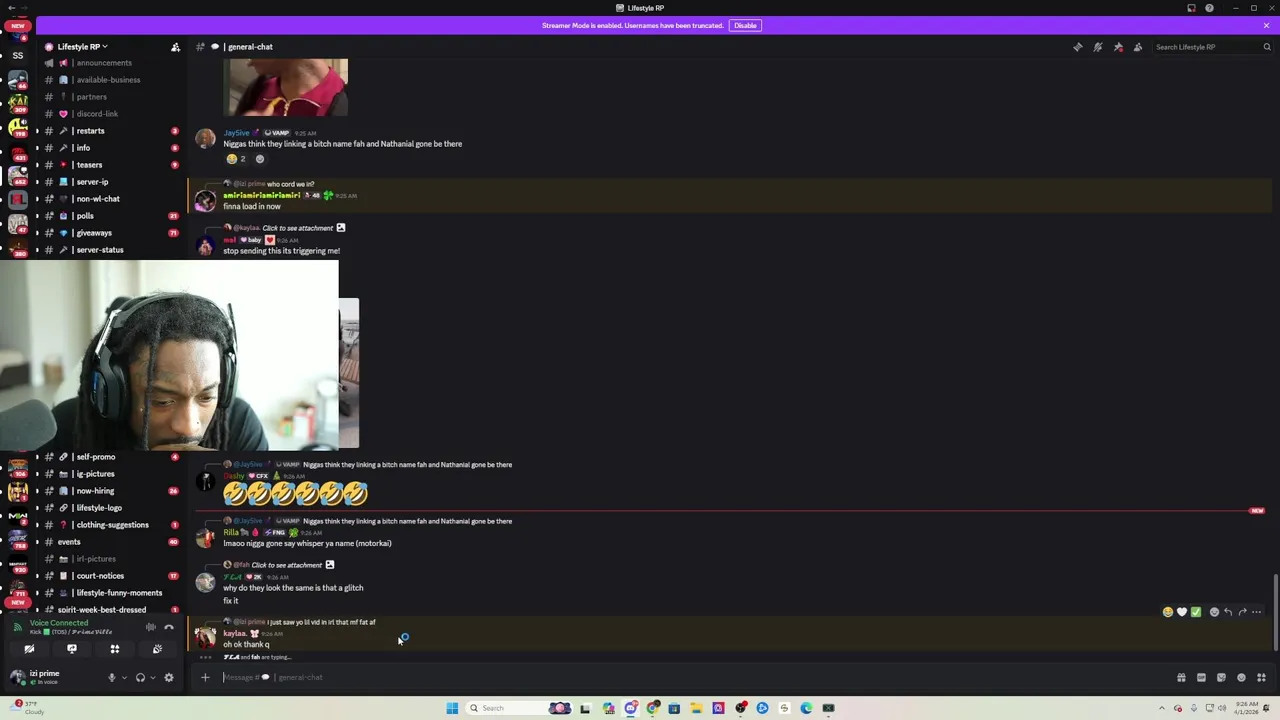Image resolution: width=1280 pixels, height=720 pixels.
Task: Click the izi prime user avatar
Action: 17,677
